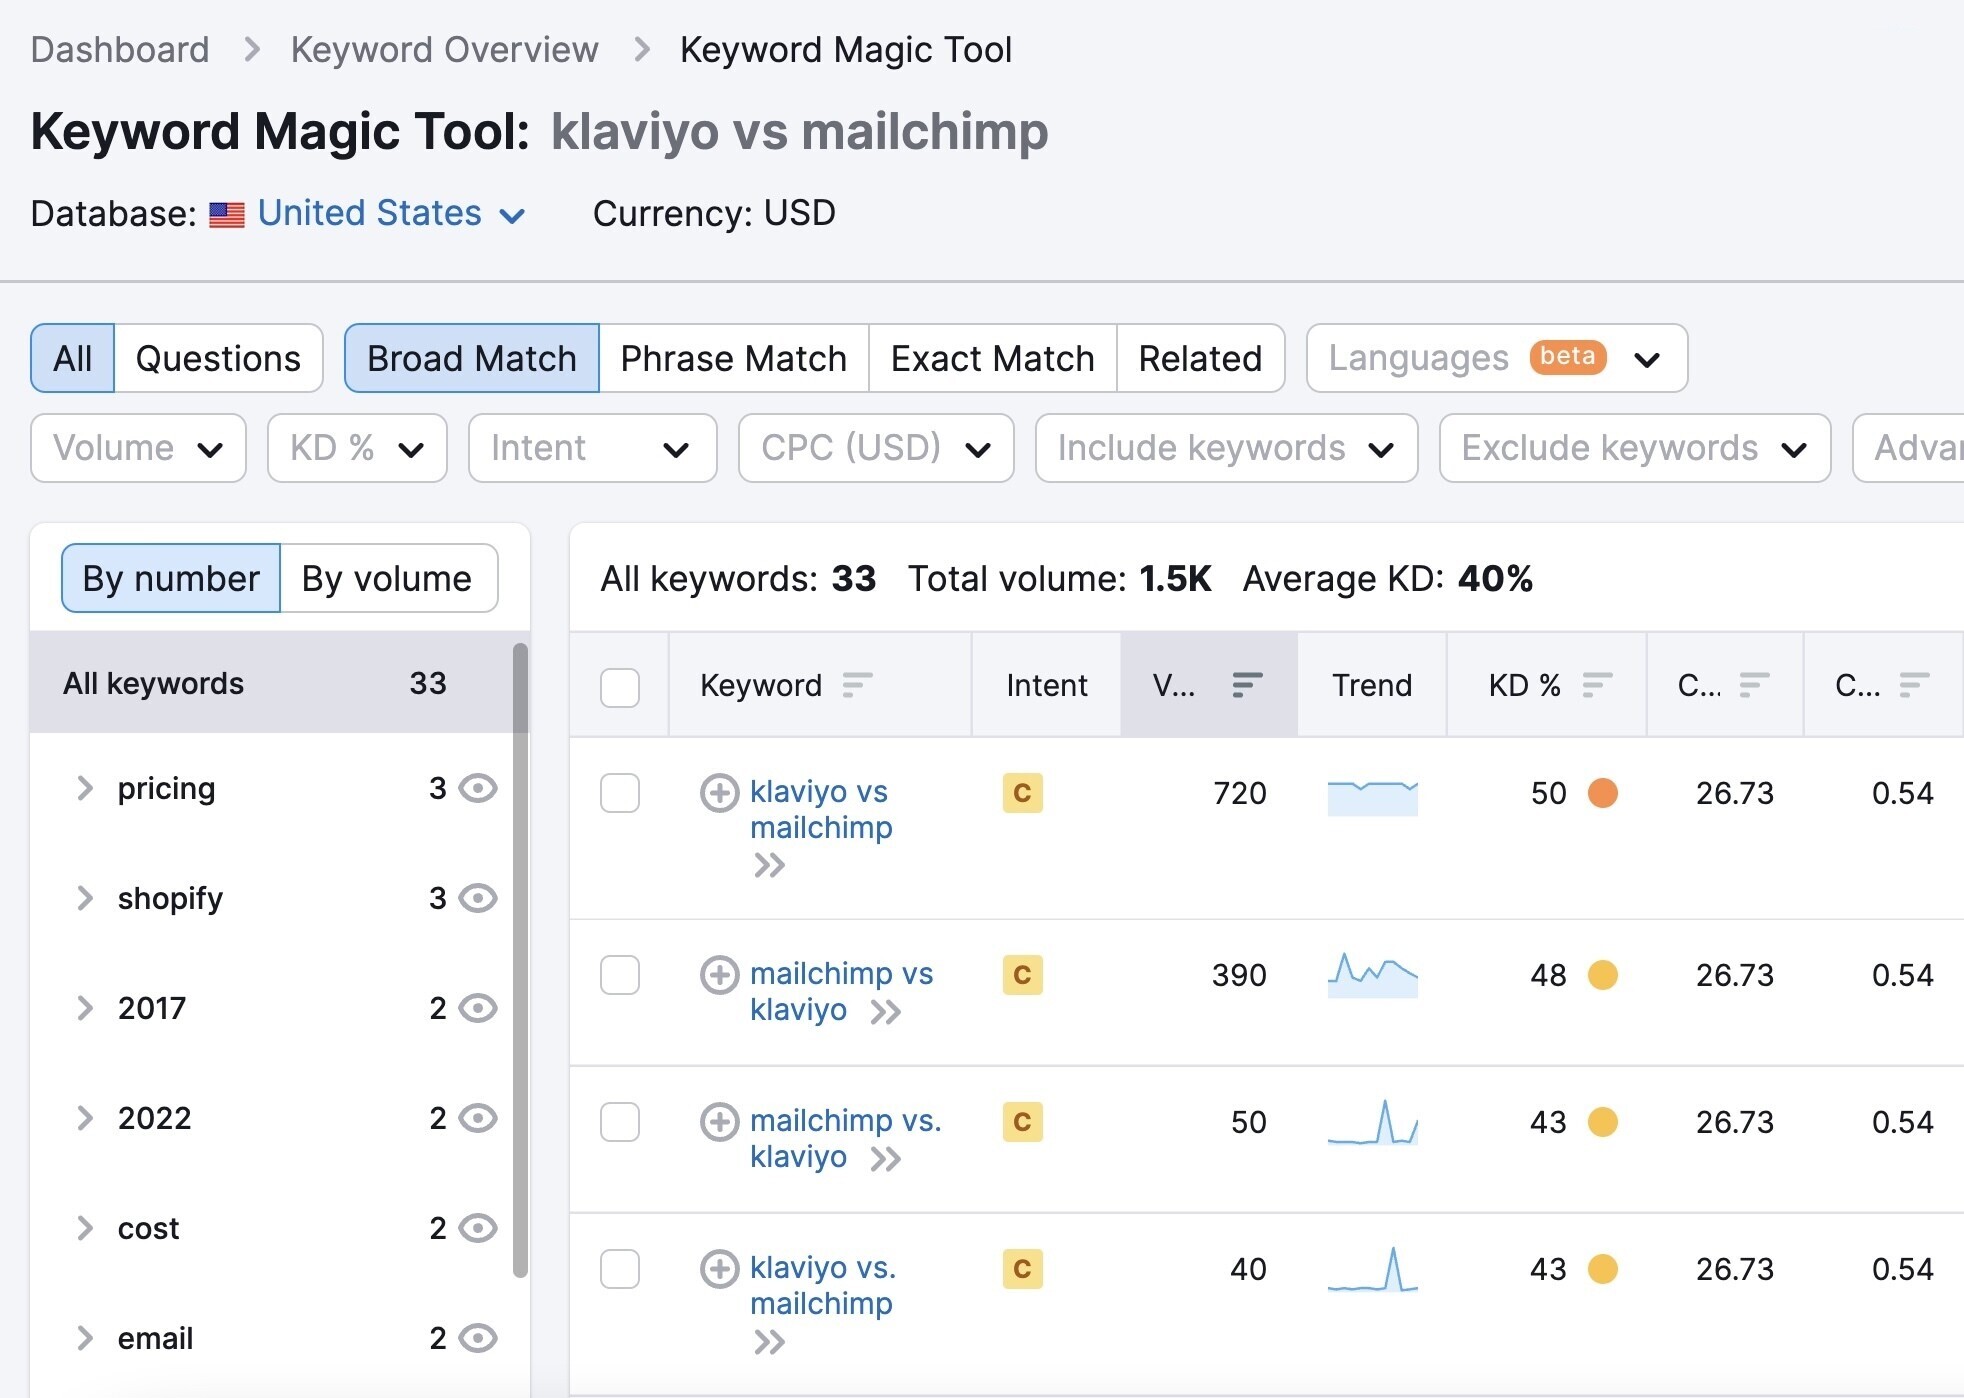
Task: Click breadcrumb arrow after Dashboard
Action: (252, 49)
